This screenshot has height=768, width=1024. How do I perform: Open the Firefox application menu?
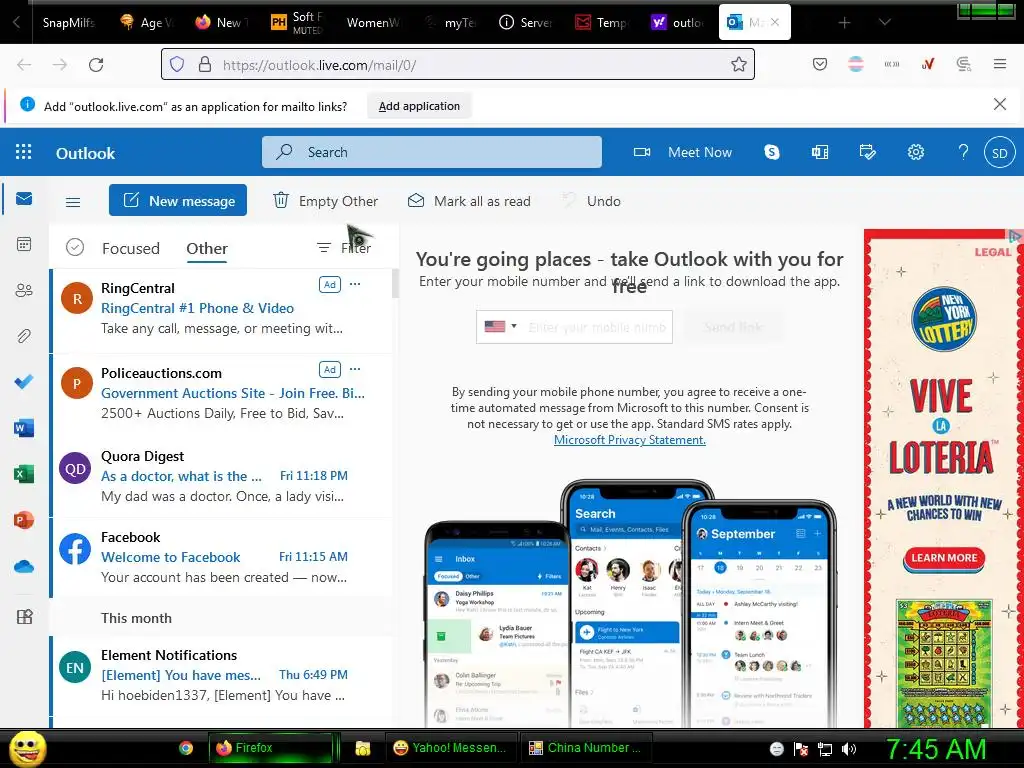point(1000,64)
